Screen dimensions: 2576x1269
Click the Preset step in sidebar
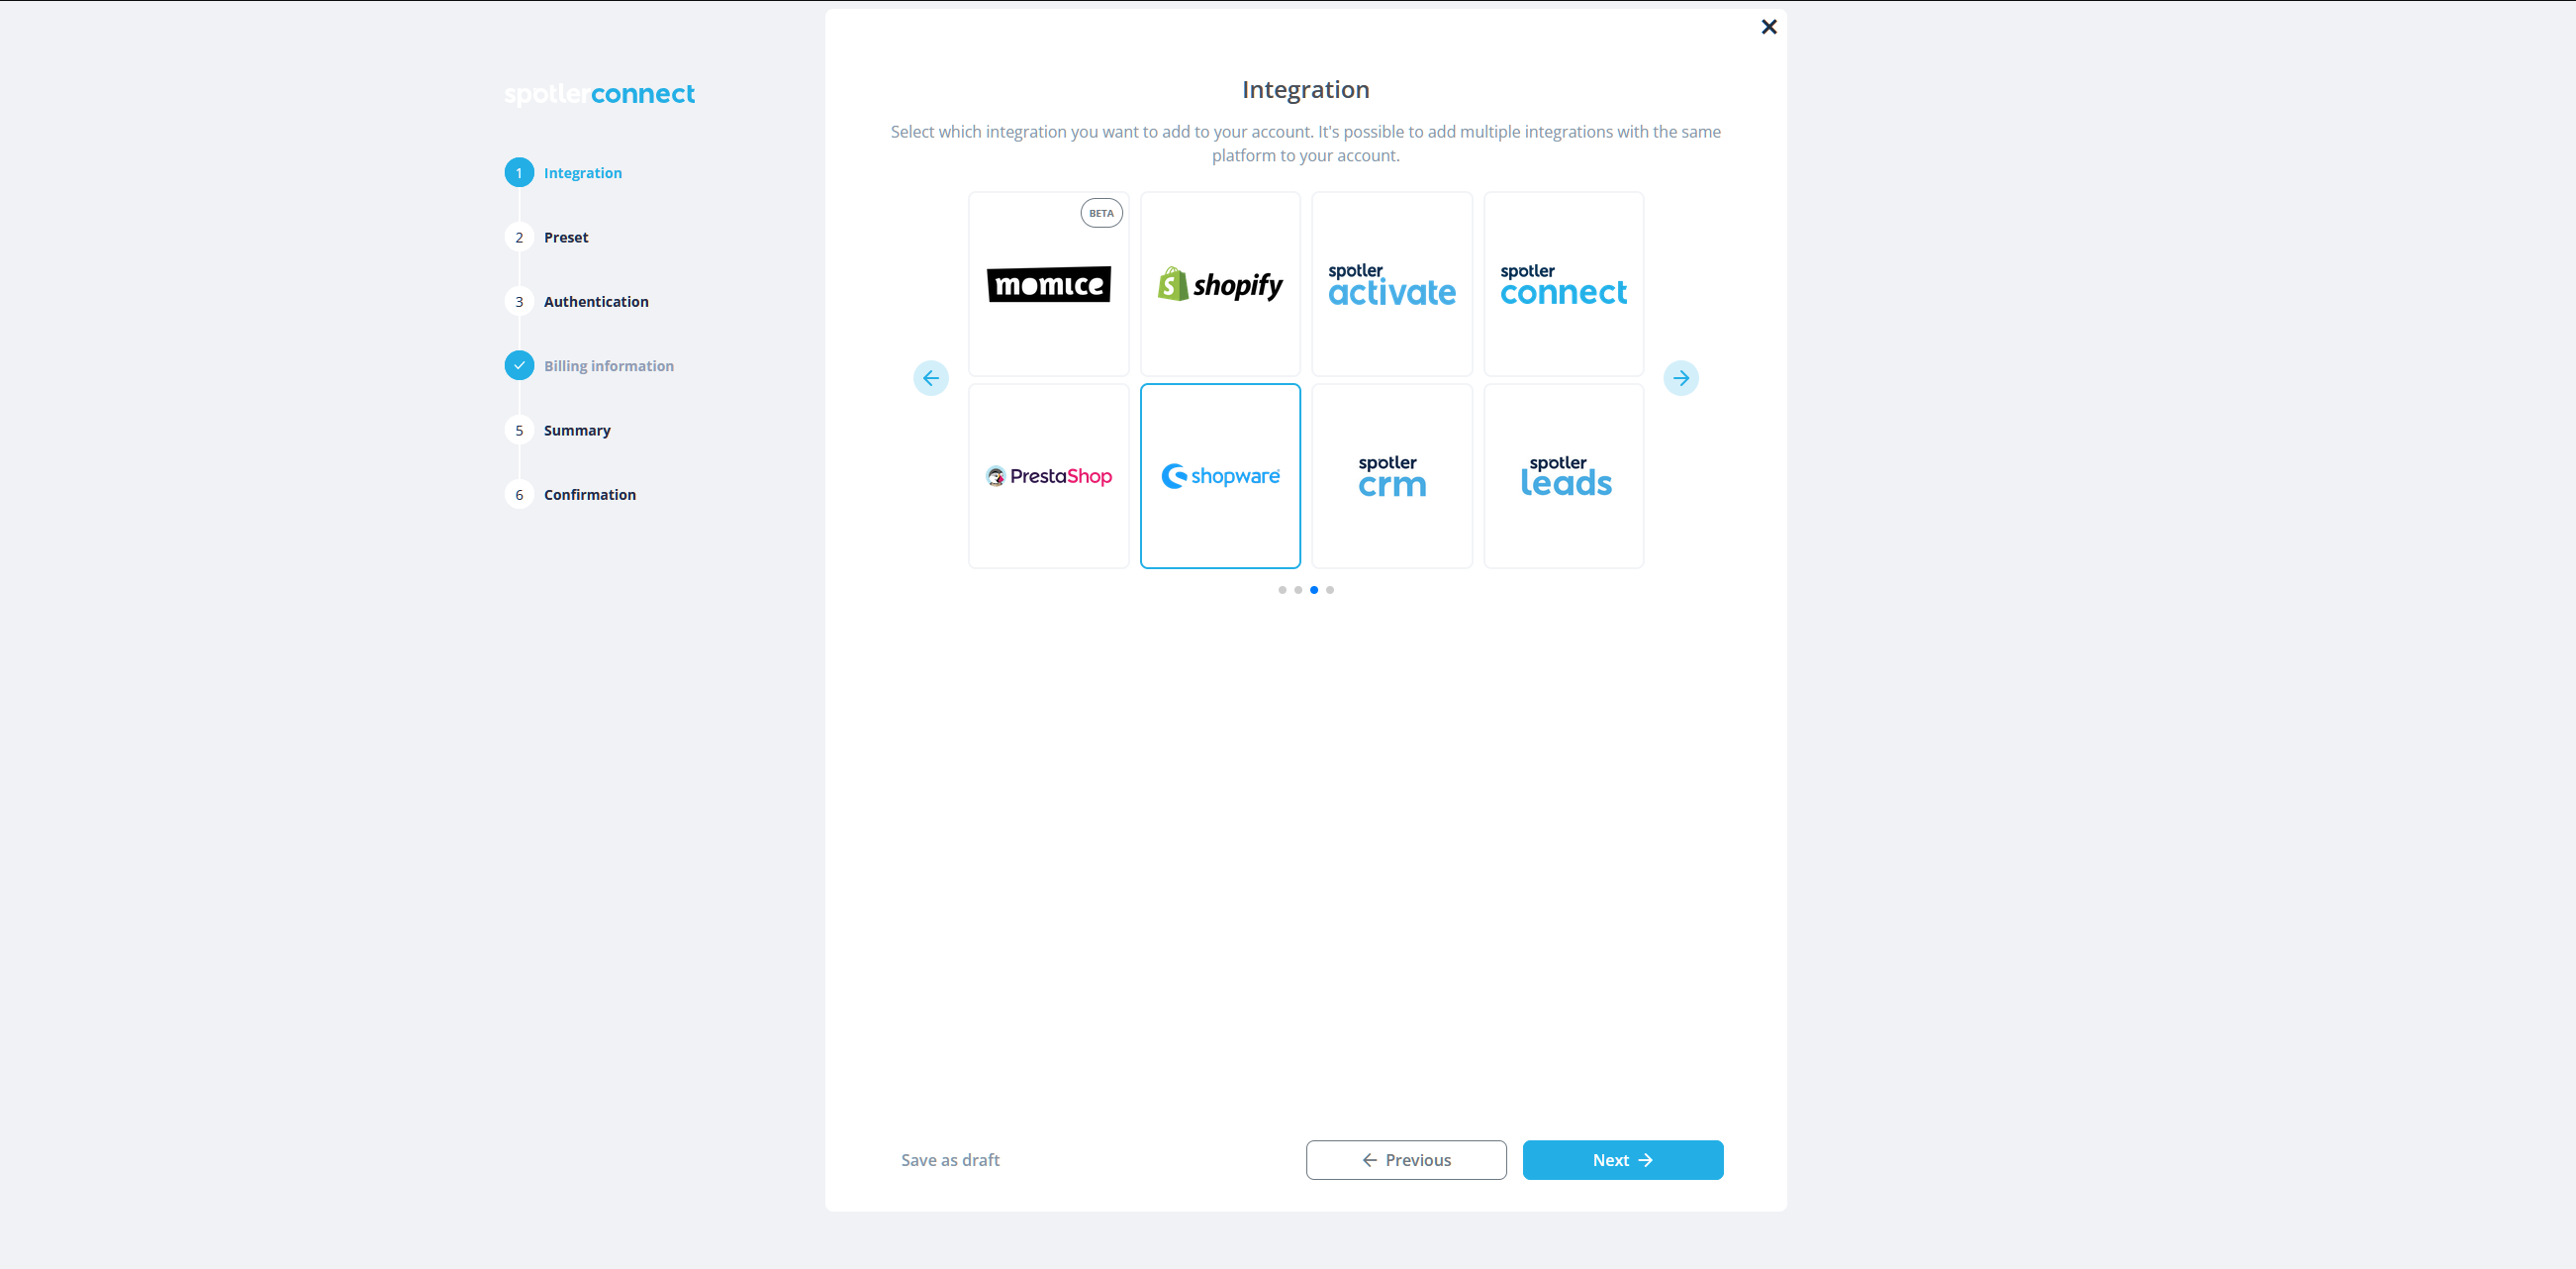point(565,237)
